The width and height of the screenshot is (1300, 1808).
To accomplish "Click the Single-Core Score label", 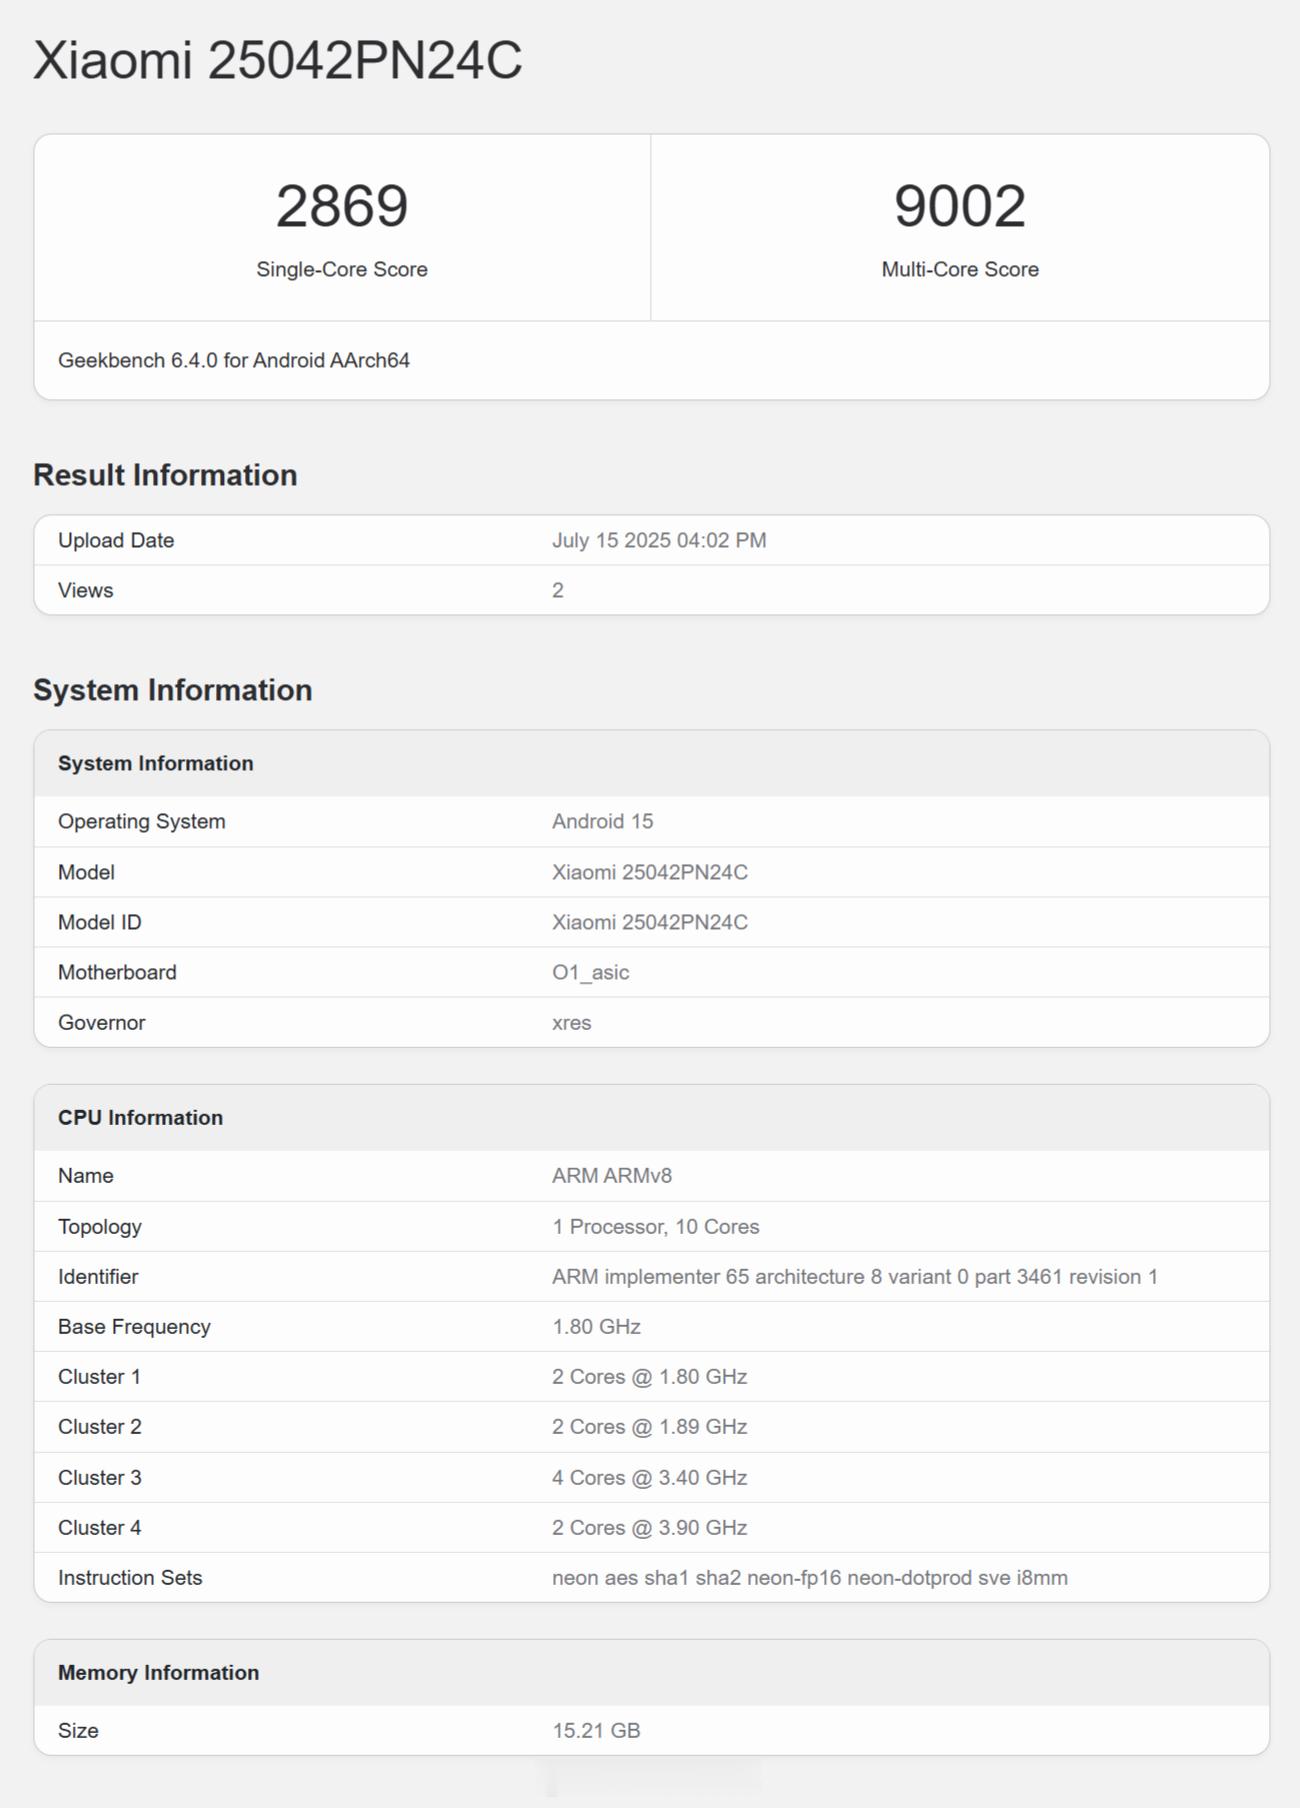I will 342,269.
